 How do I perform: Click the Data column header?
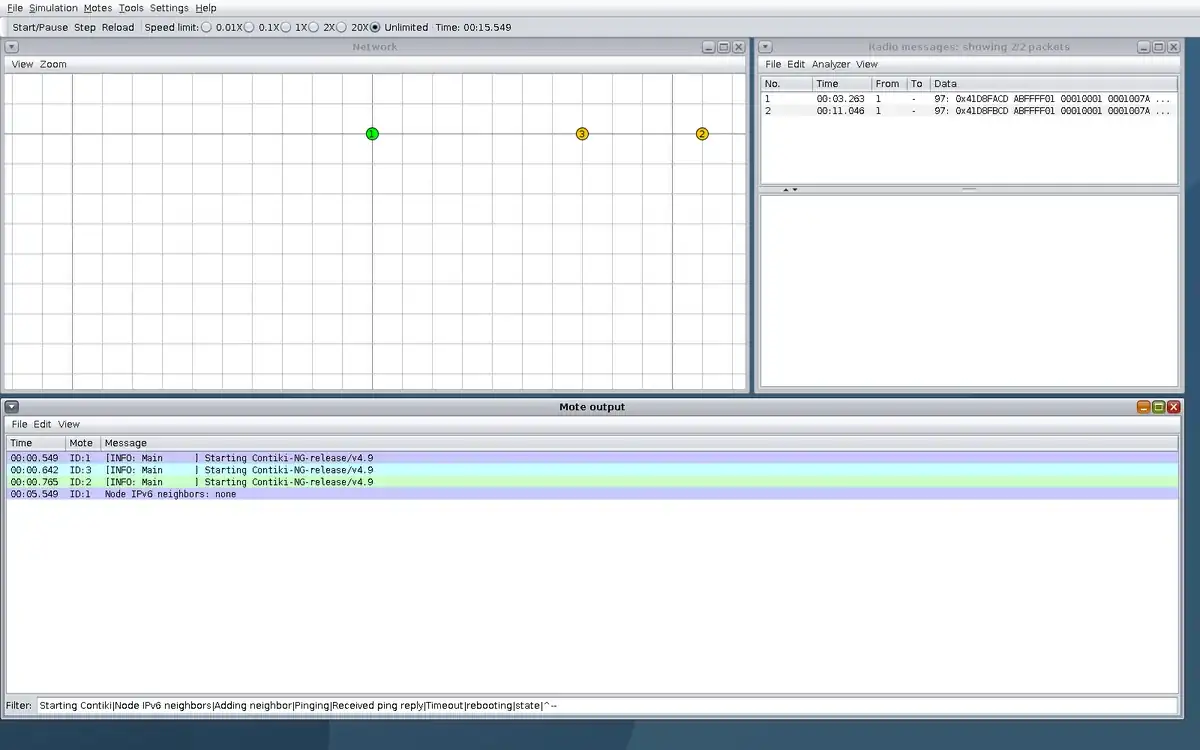click(1054, 84)
